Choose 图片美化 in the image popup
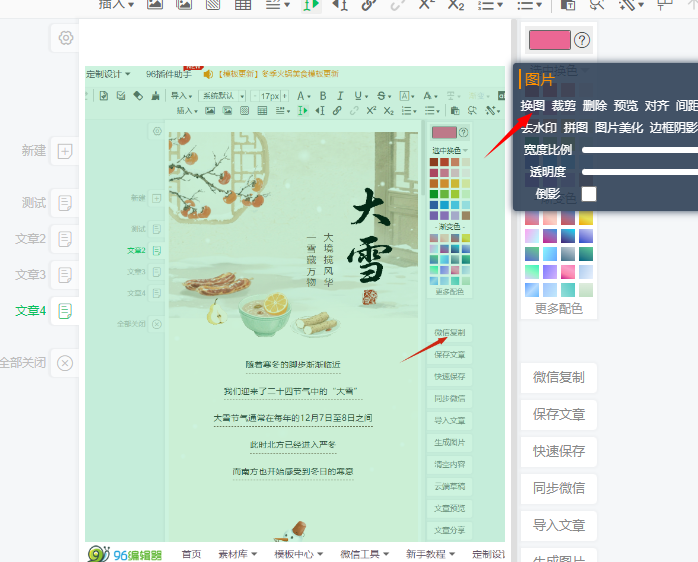 click(619, 128)
